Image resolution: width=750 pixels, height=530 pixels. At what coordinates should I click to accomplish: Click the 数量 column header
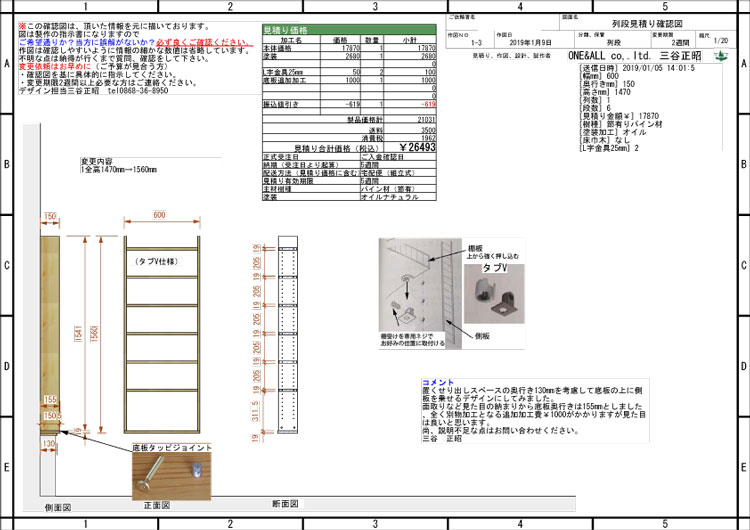(x=372, y=40)
